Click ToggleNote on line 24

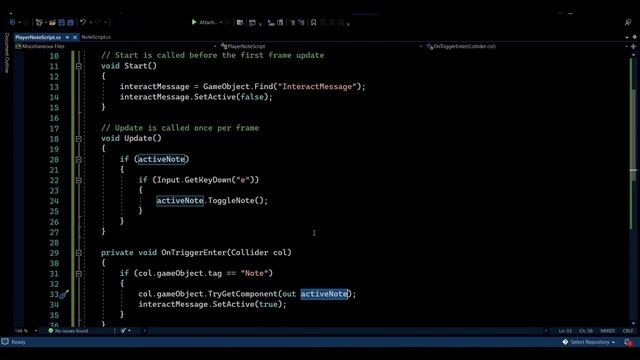[x=231, y=200]
